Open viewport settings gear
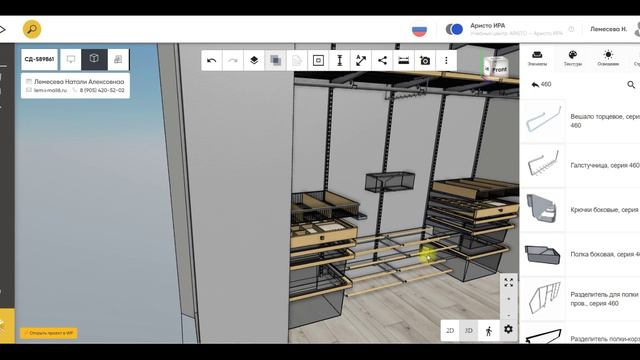The width and height of the screenshot is (640, 360). click(508, 329)
